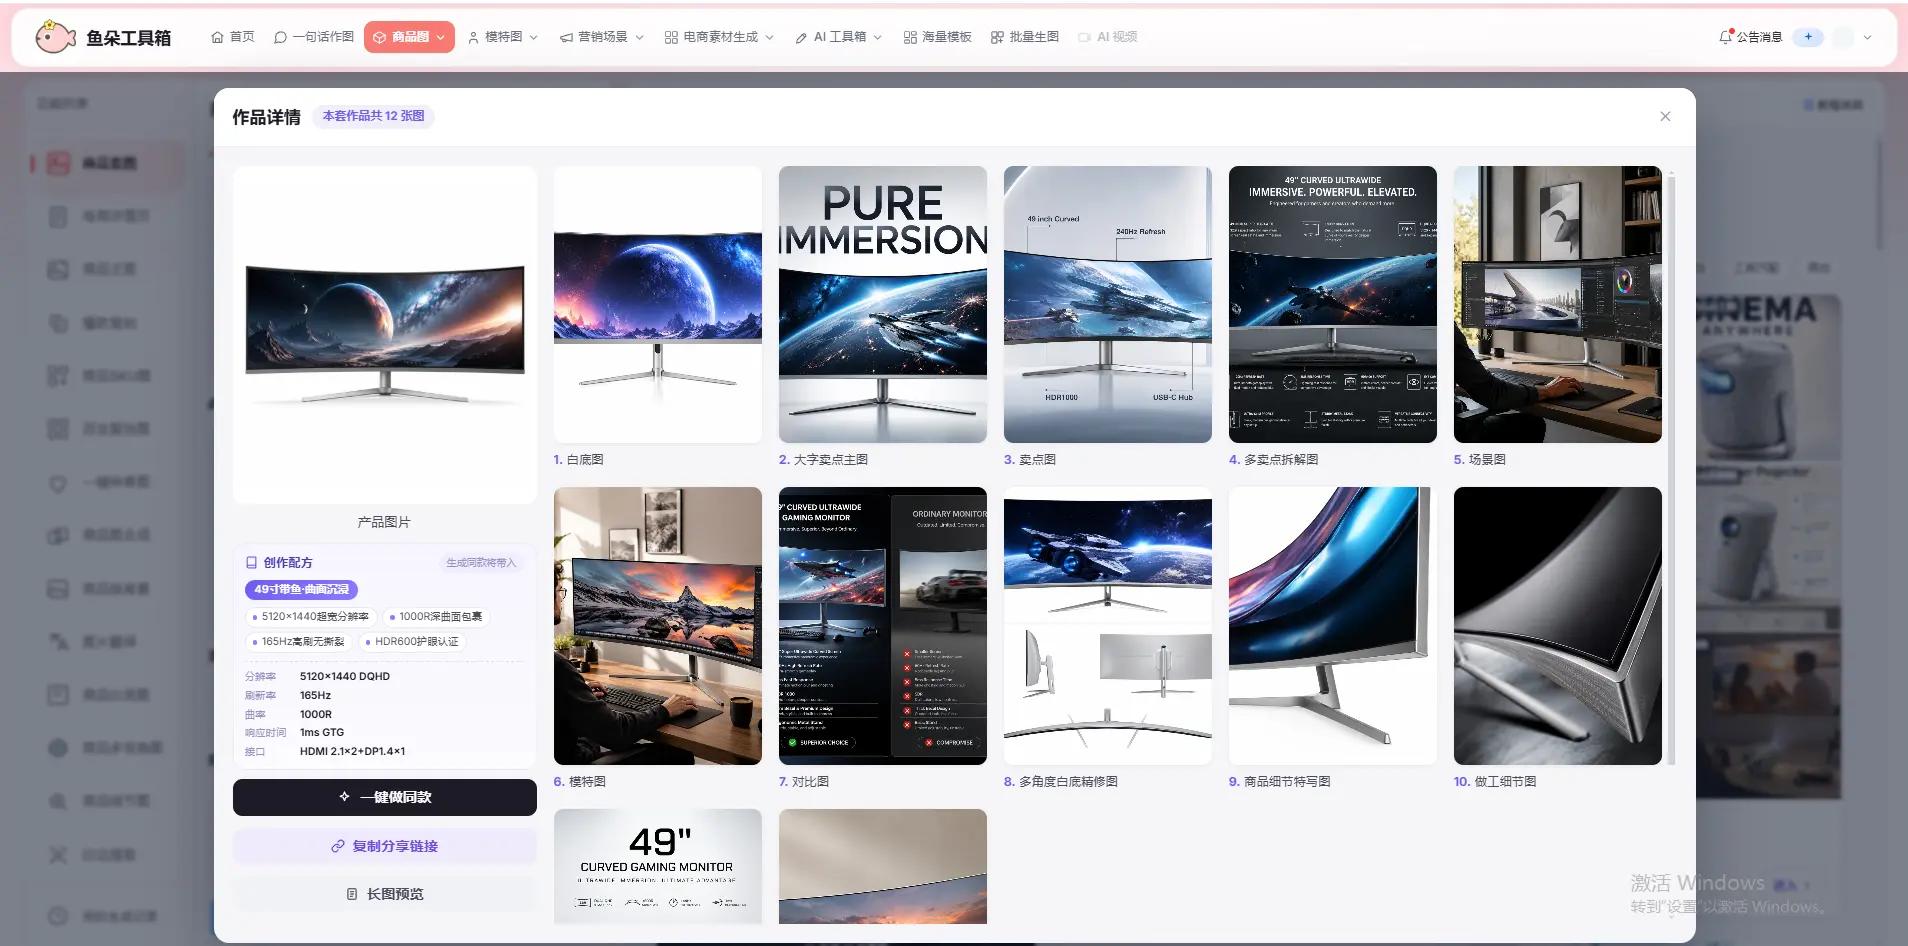Expand the 模特图 navigation dropdown
The width and height of the screenshot is (1908, 946).
[503, 37]
